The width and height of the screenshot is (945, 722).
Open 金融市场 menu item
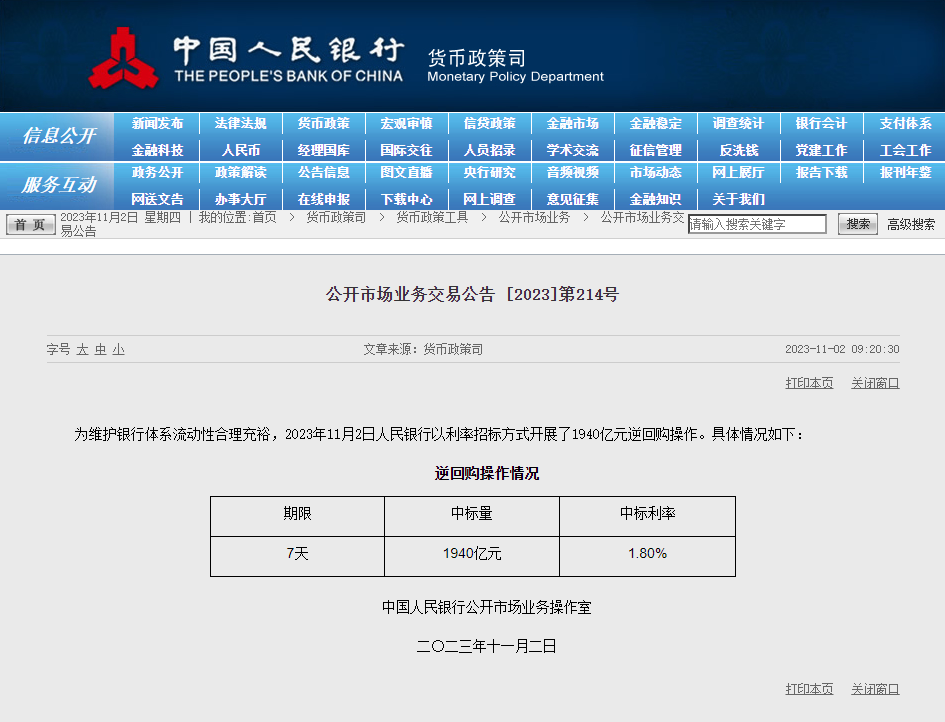[x=573, y=124]
